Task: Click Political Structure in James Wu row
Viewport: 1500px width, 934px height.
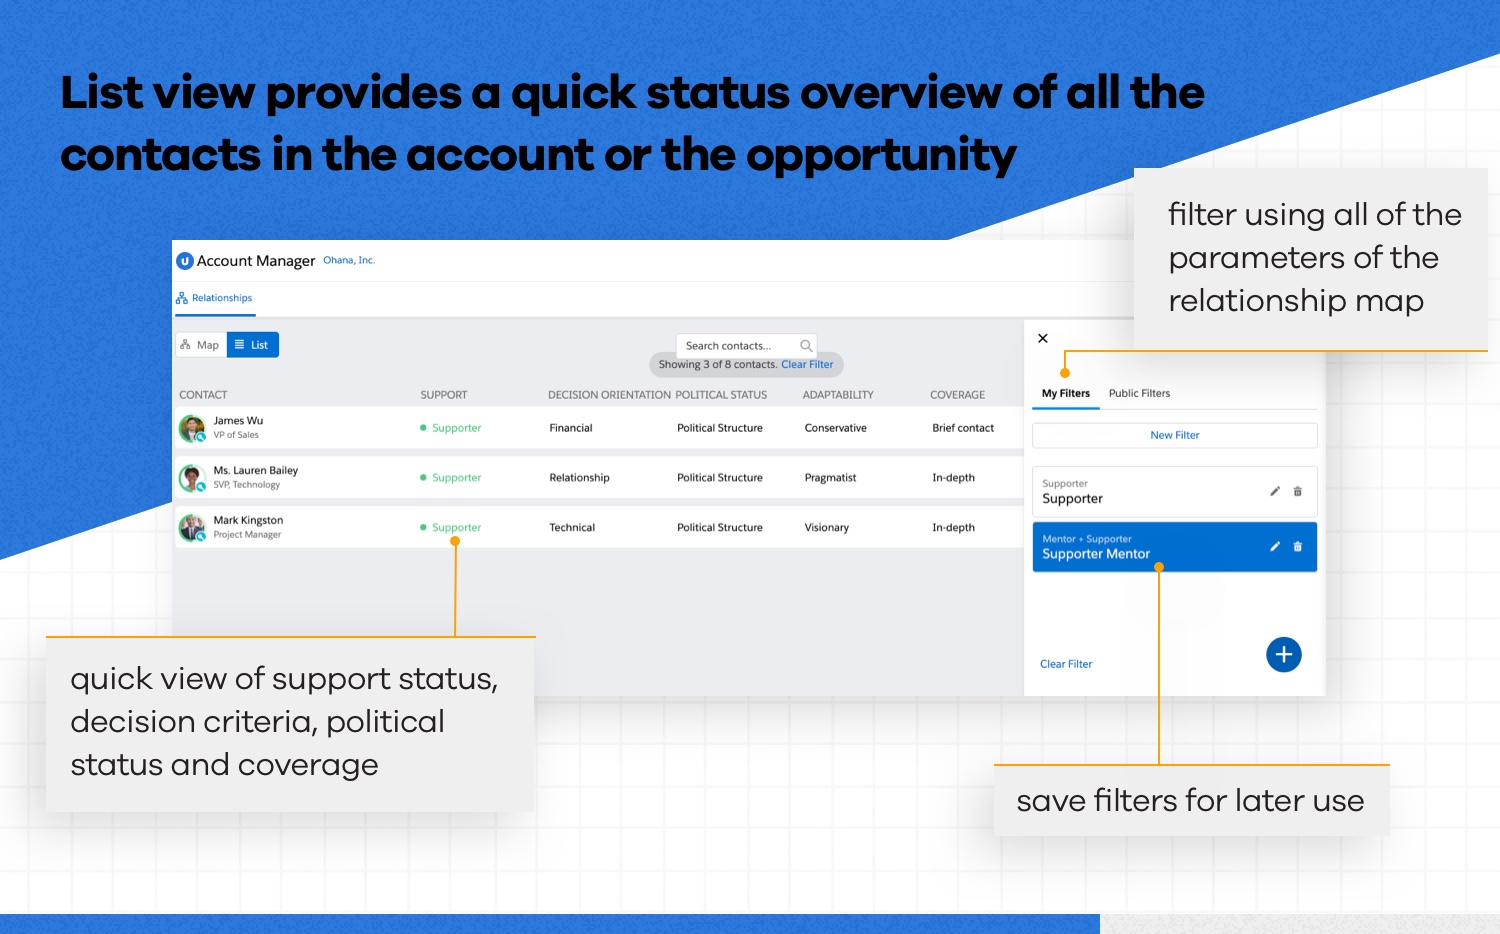Action: [x=720, y=428]
